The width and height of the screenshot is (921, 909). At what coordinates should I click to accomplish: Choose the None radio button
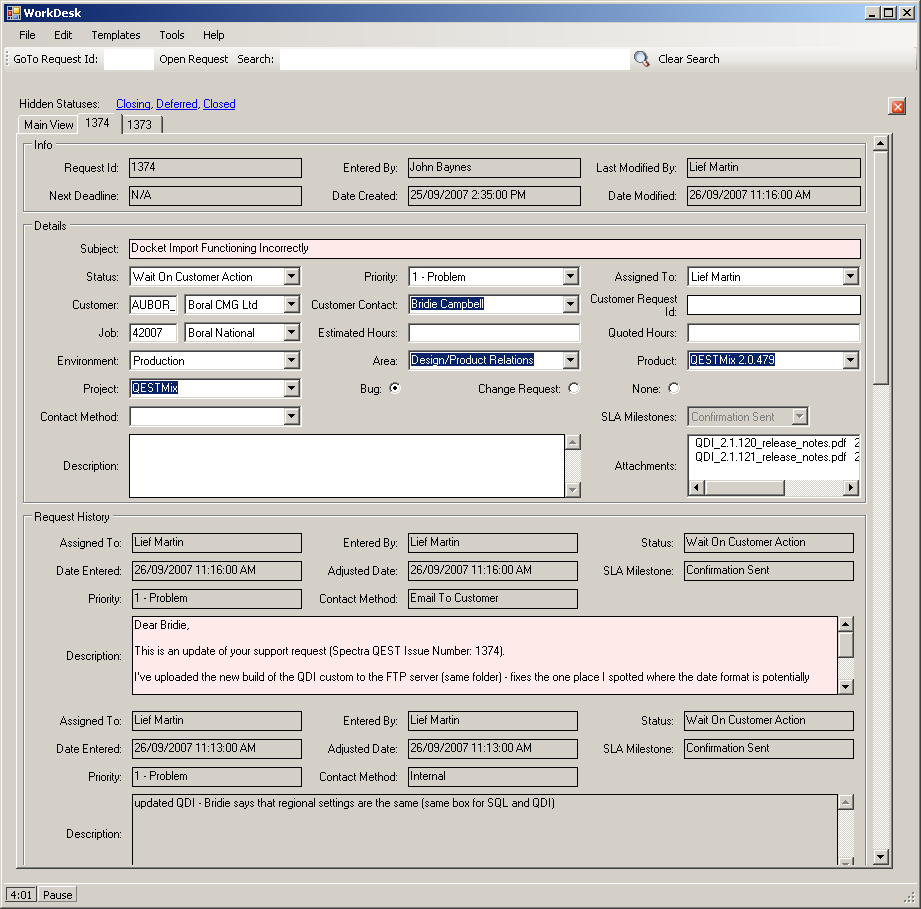click(673, 389)
